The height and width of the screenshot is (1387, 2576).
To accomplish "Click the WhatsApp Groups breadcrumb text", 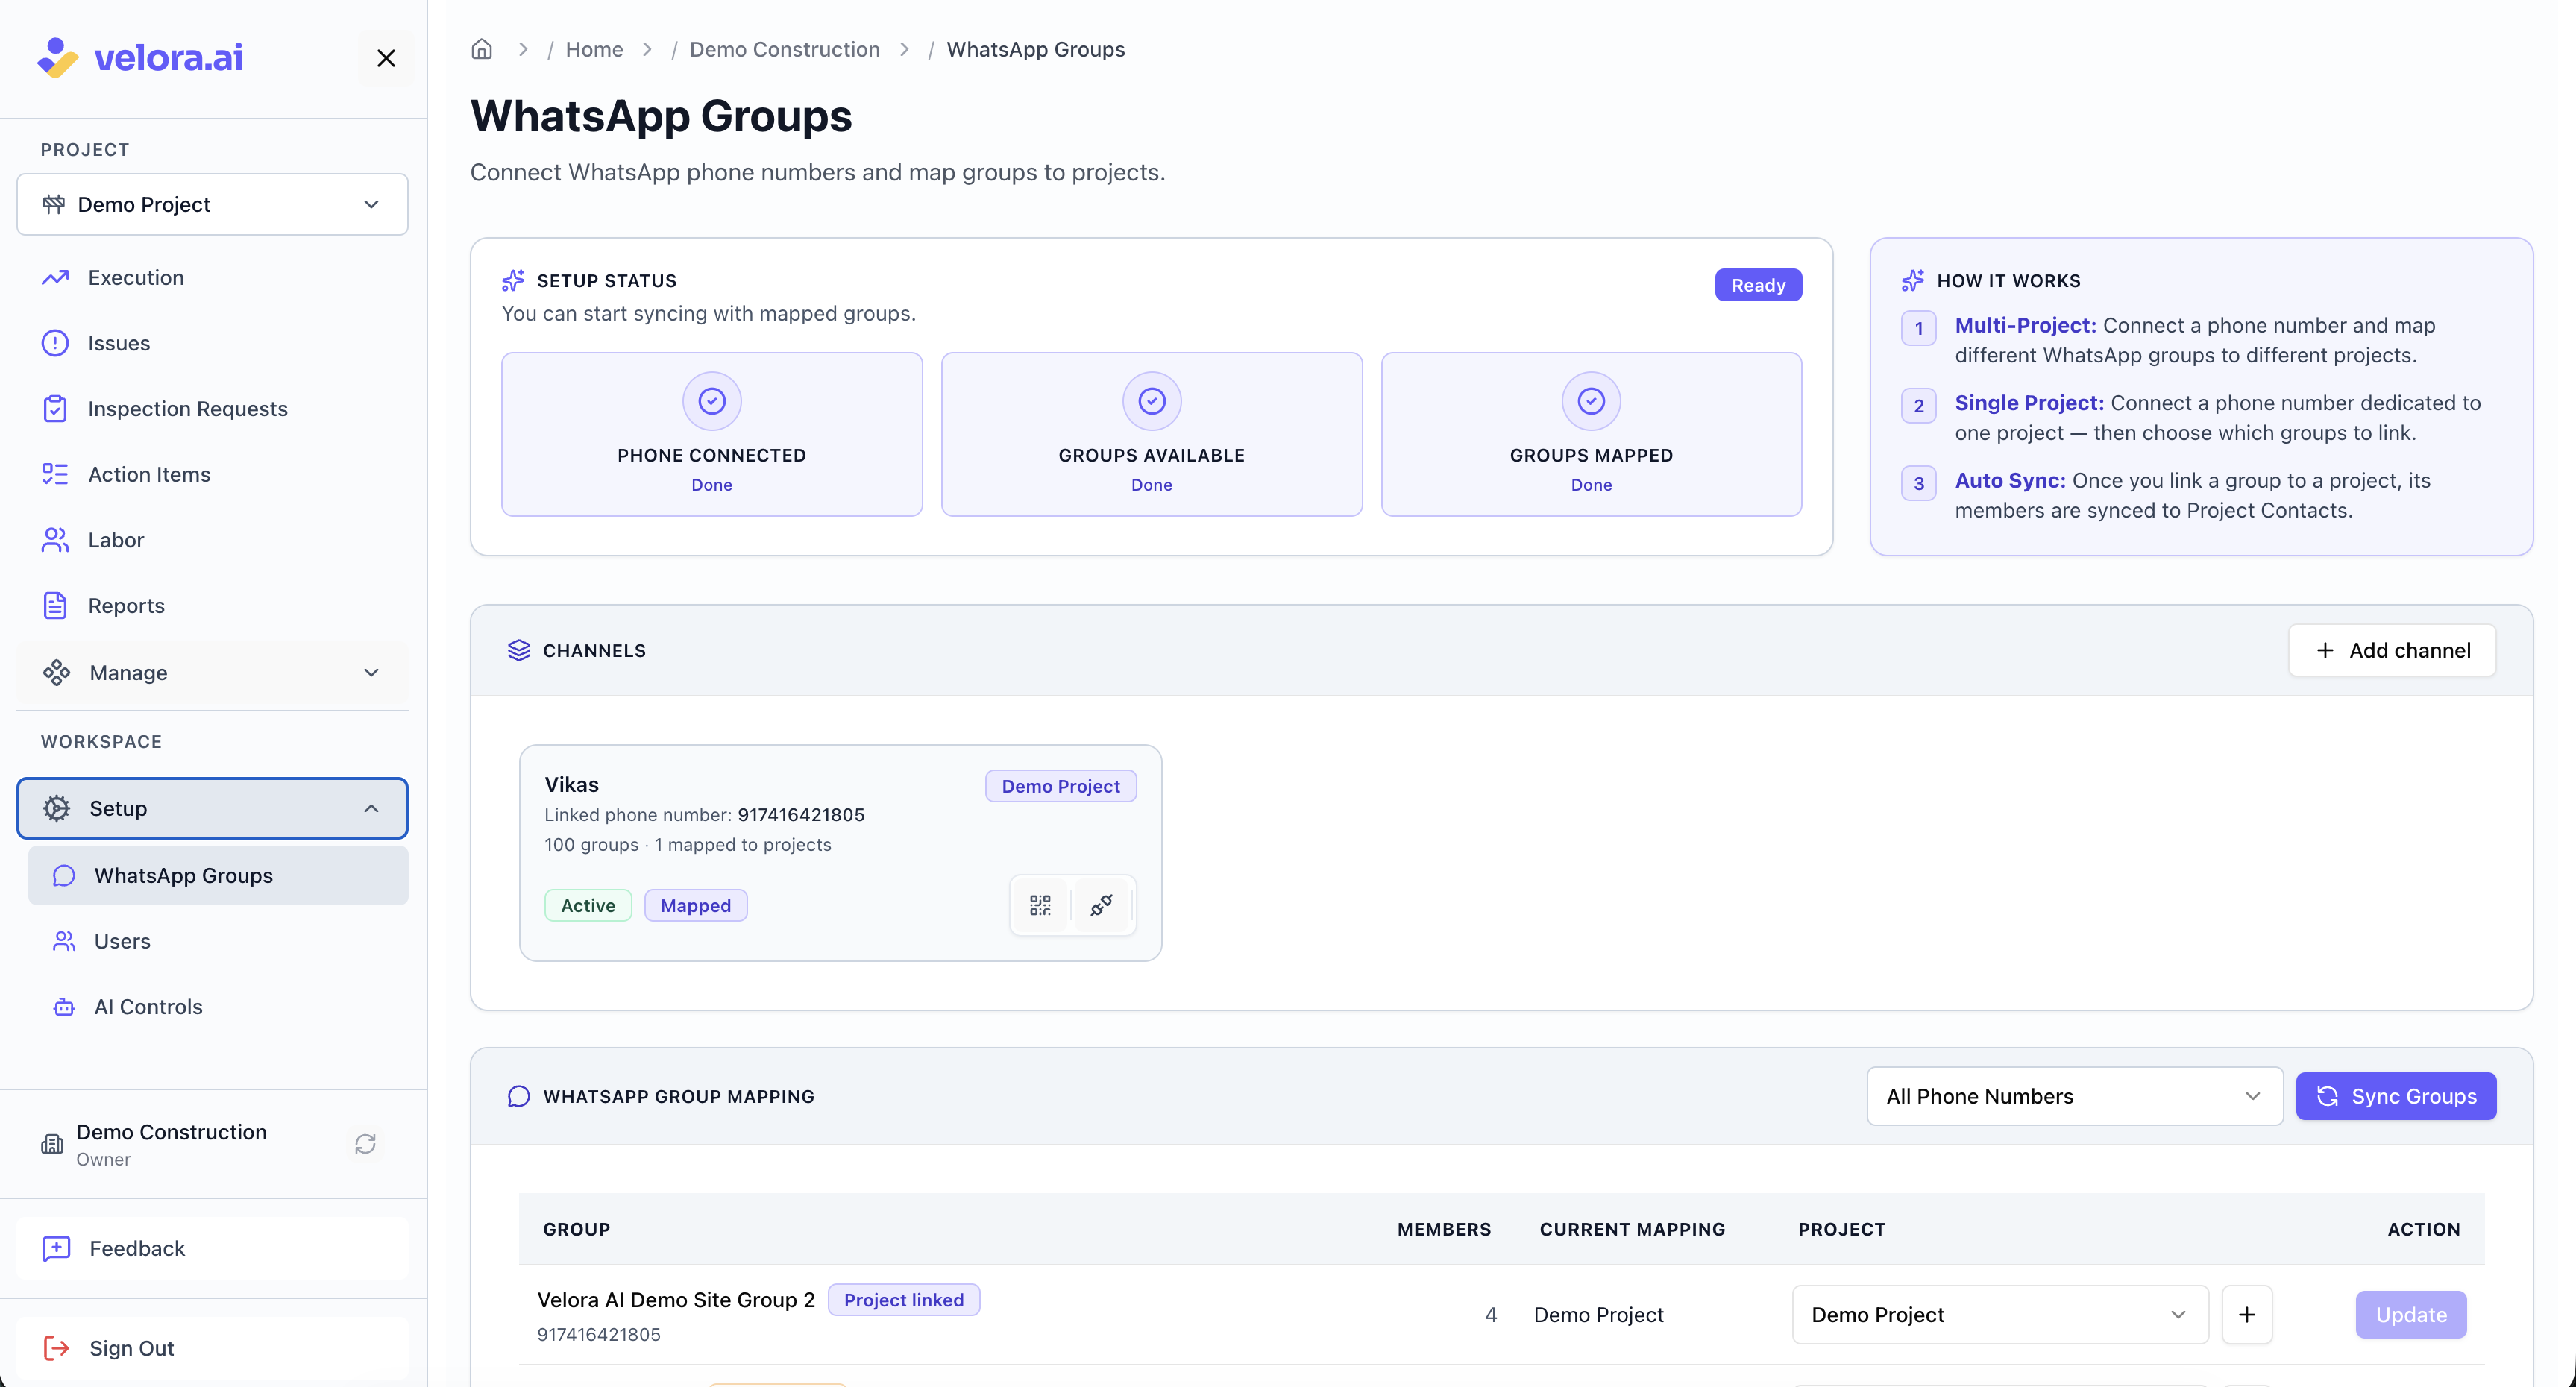I will (x=1035, y=49).
